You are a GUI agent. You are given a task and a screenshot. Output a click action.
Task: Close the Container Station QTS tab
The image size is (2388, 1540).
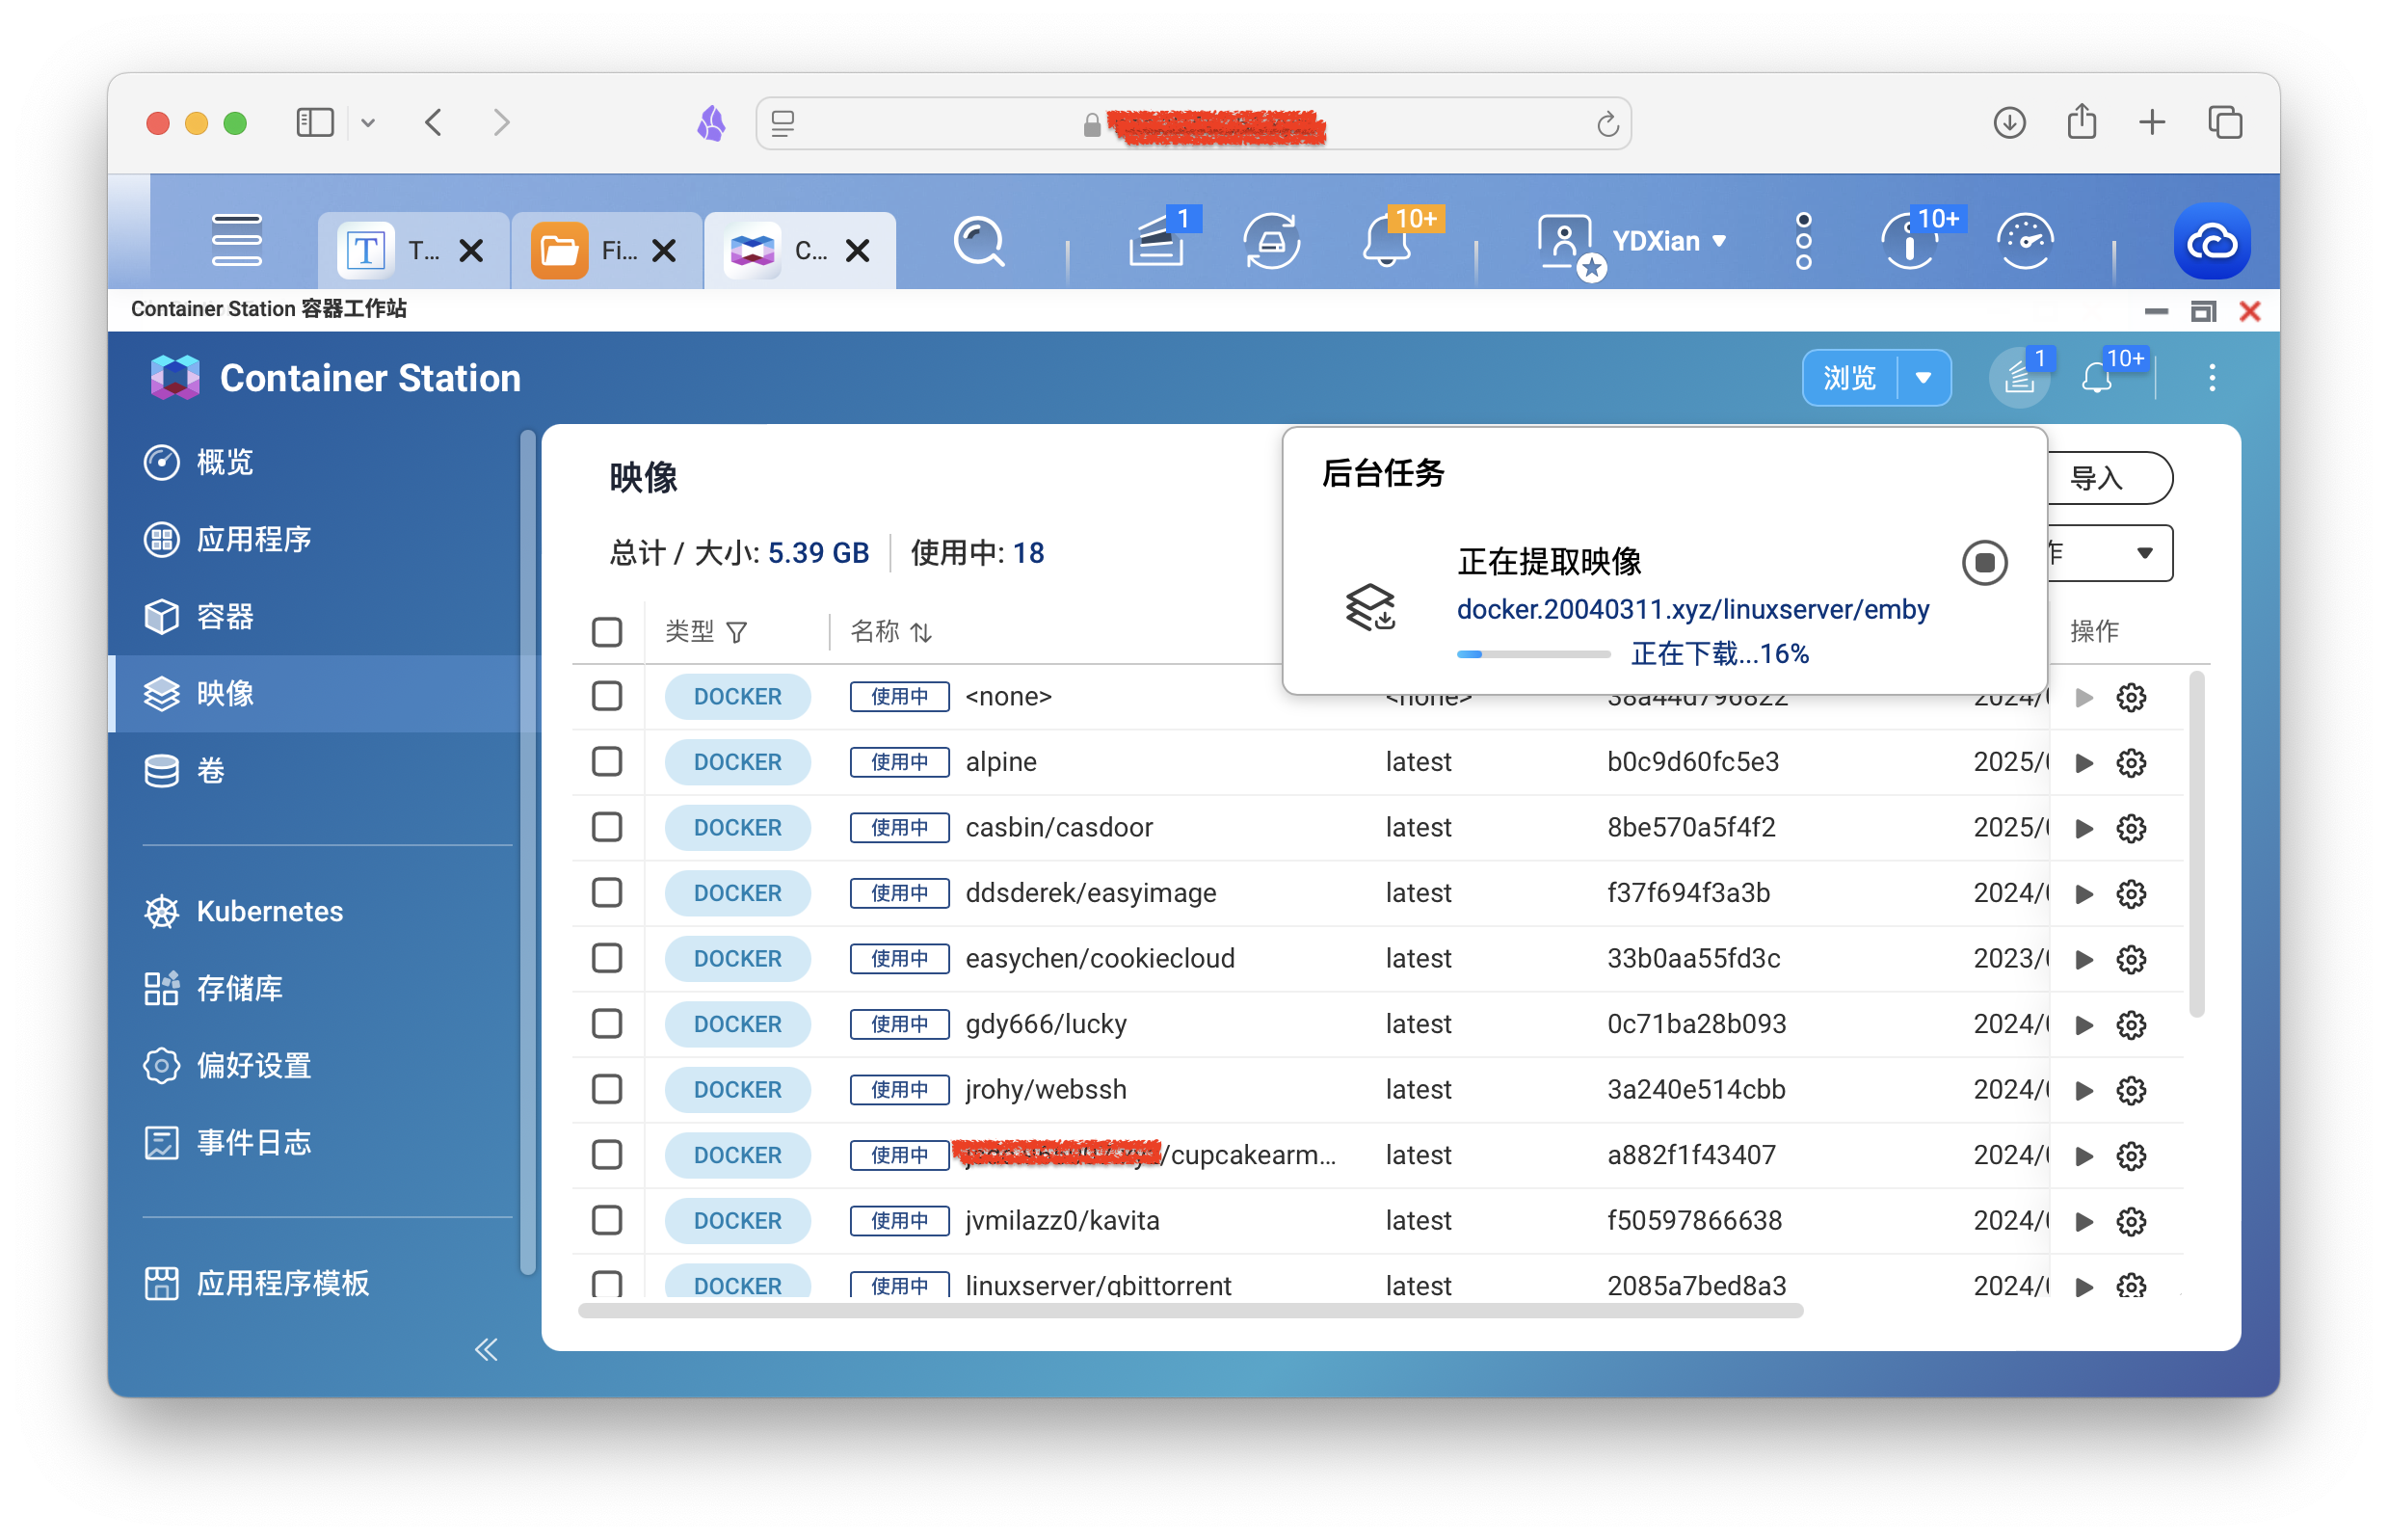857,251
